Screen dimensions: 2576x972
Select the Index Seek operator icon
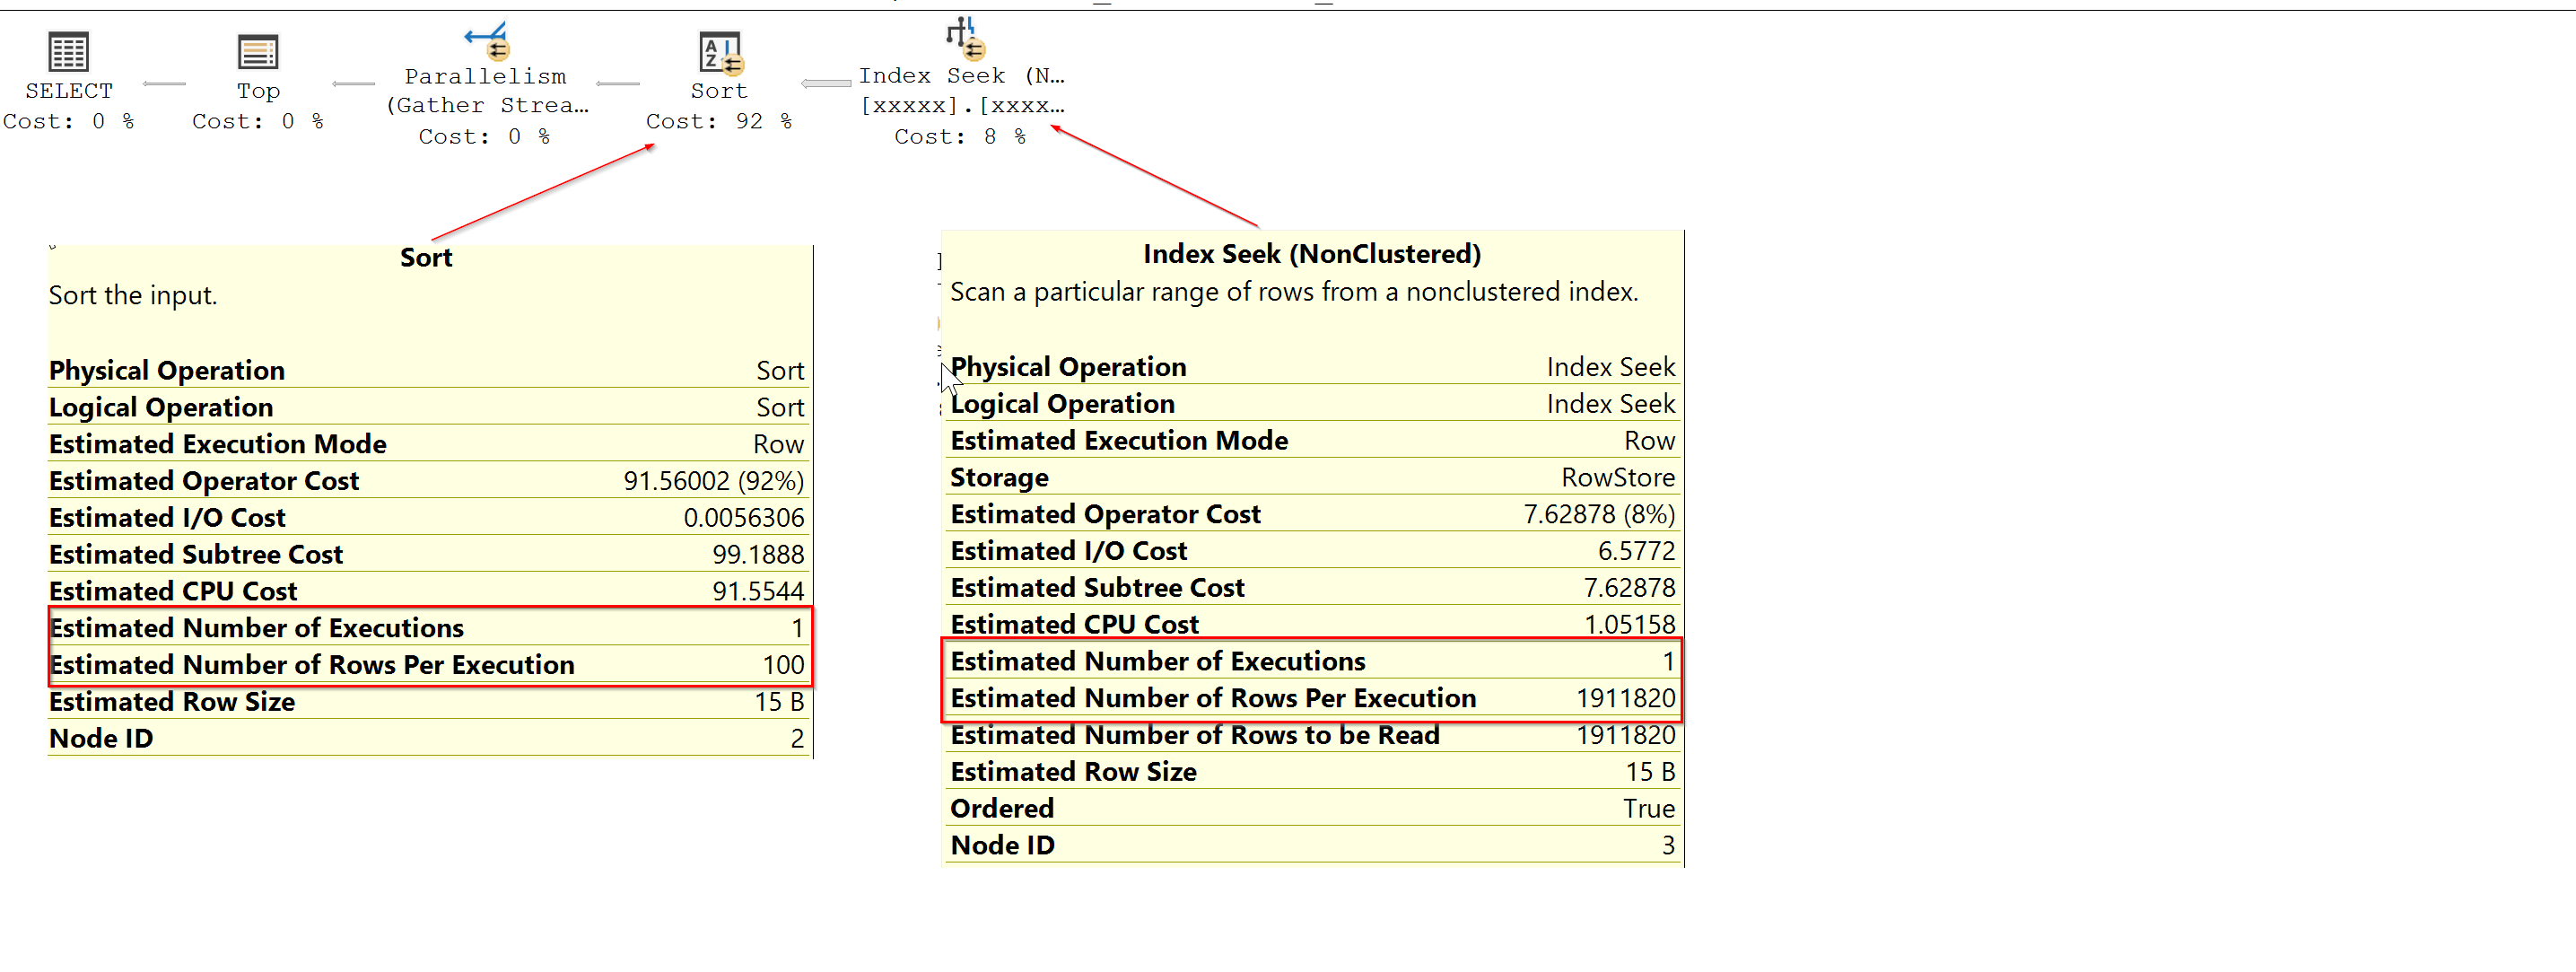[964, 37]
